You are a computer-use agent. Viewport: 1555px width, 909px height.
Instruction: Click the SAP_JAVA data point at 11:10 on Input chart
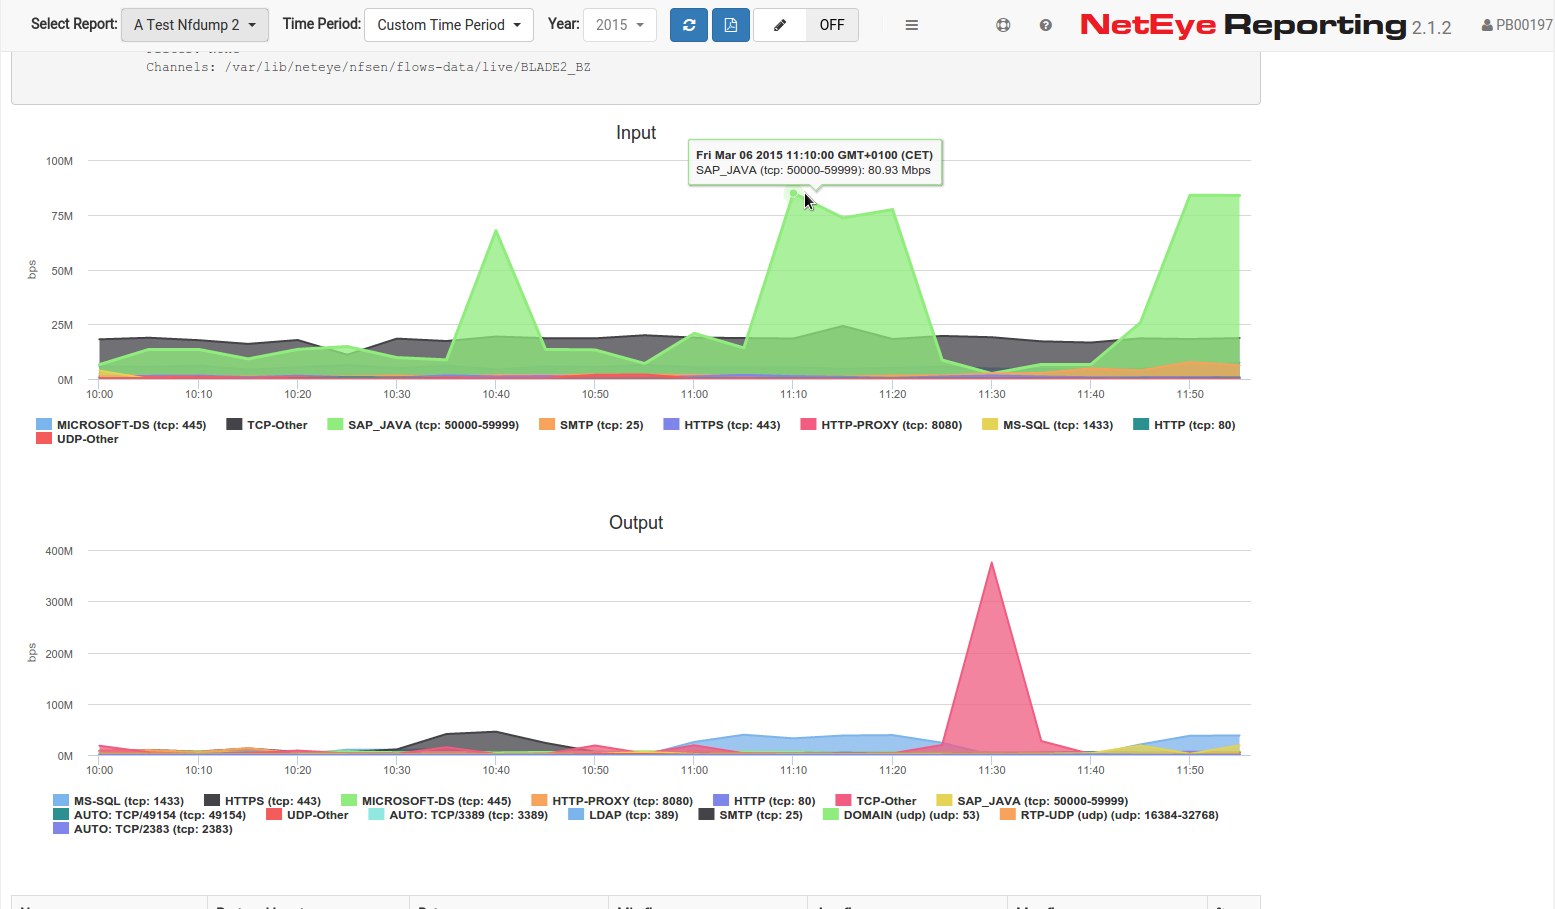tap(794, 193)
